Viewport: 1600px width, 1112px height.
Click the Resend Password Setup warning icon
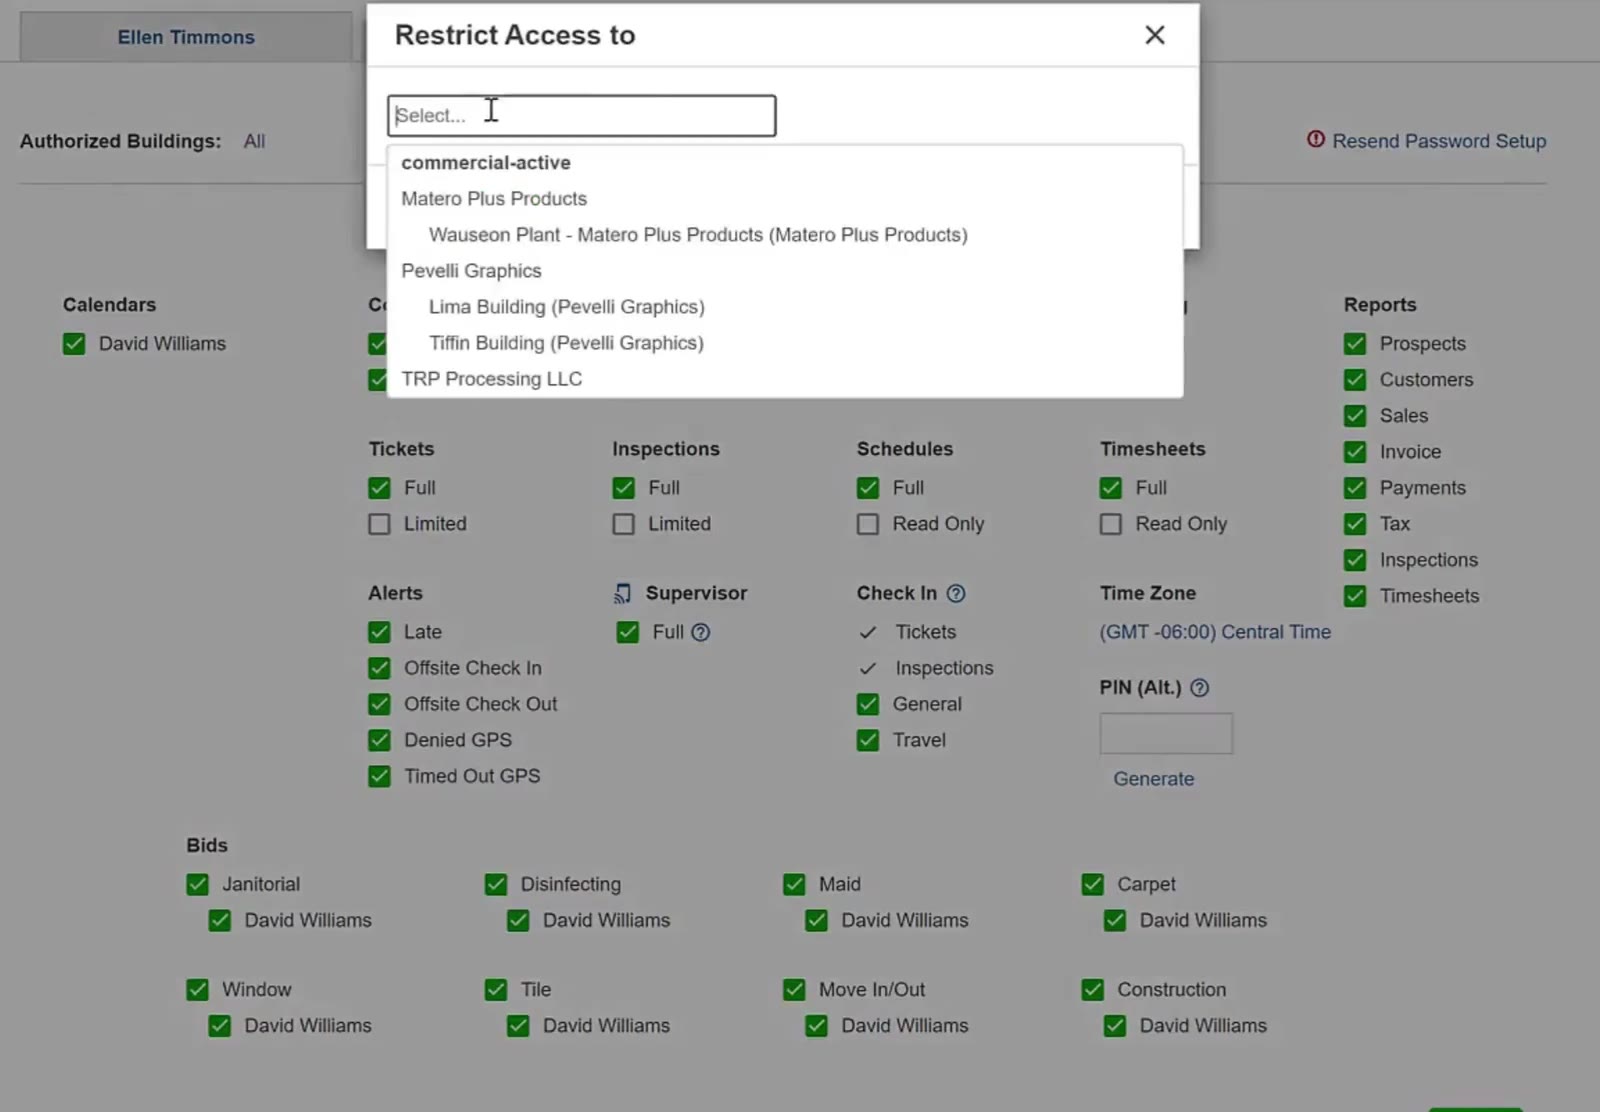tap(1316, 139)
